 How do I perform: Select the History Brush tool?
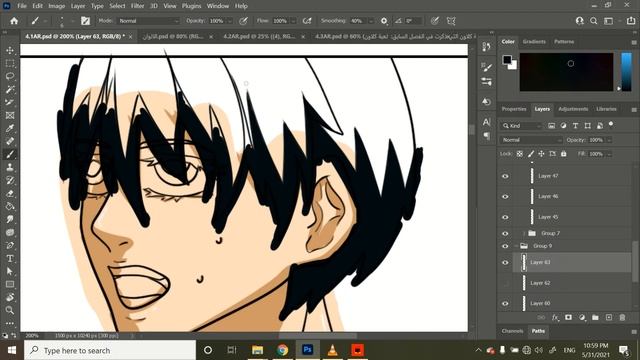(10, 180)
